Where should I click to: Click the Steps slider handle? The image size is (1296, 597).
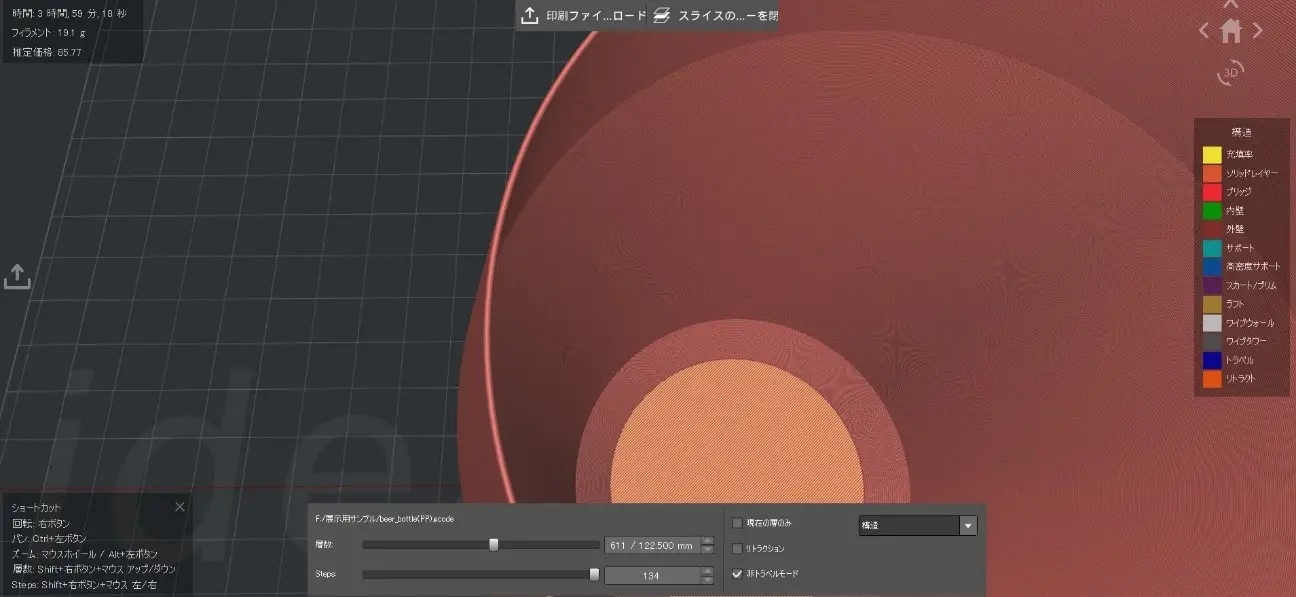coord(595,575)
